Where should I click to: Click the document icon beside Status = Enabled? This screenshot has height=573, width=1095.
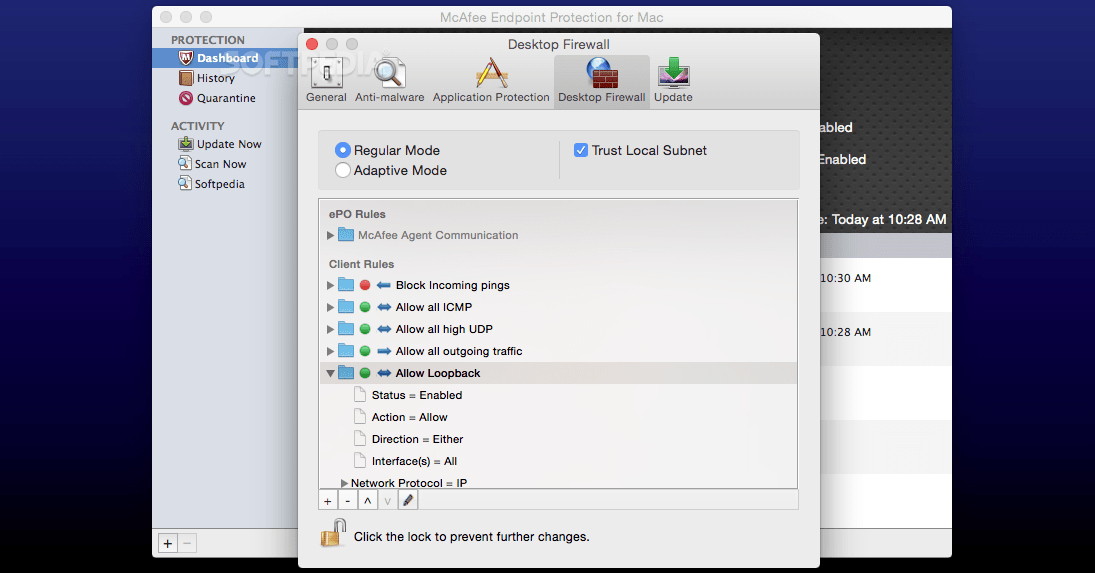pos(360,395)
